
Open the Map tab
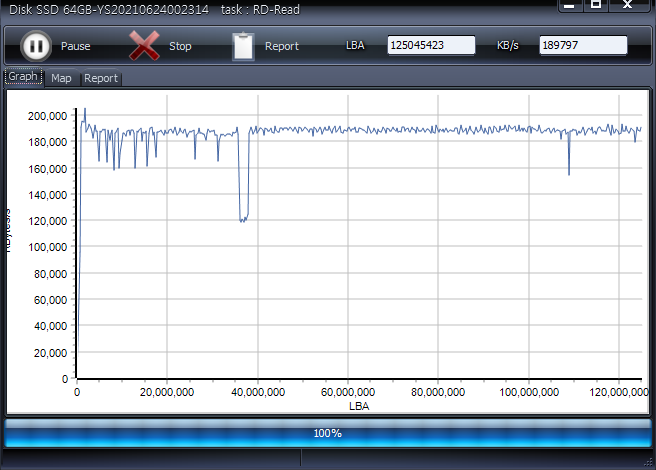coord(61,78)
